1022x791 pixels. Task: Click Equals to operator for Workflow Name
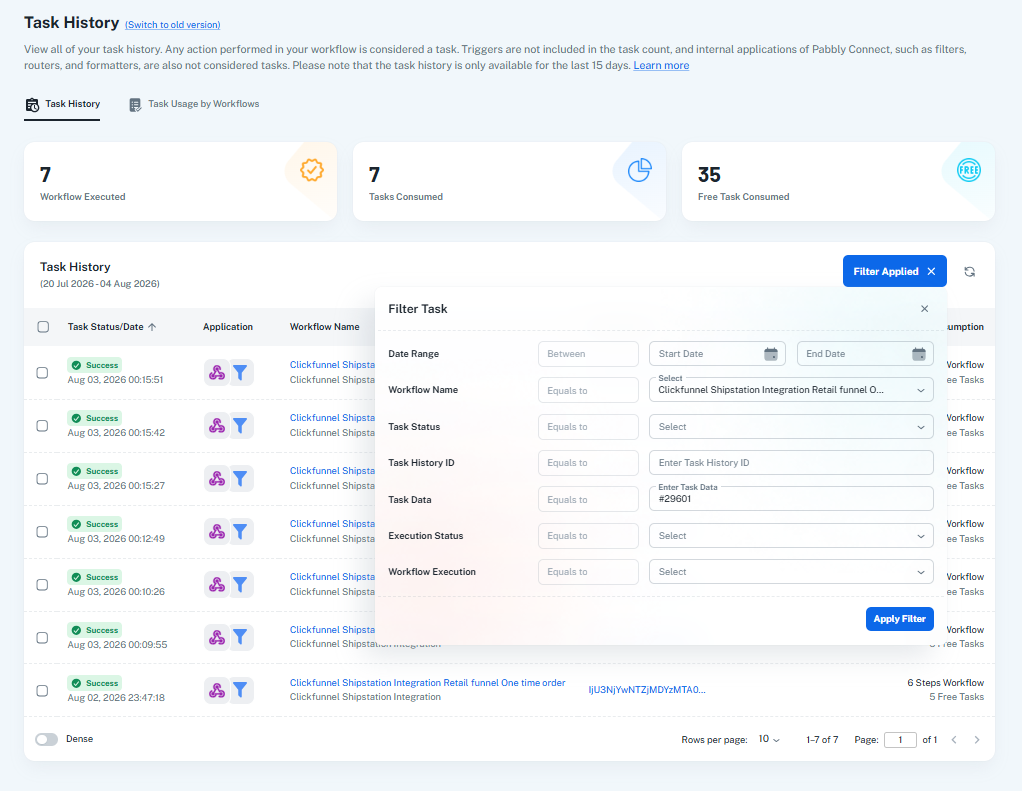click(x=589, y=390)
